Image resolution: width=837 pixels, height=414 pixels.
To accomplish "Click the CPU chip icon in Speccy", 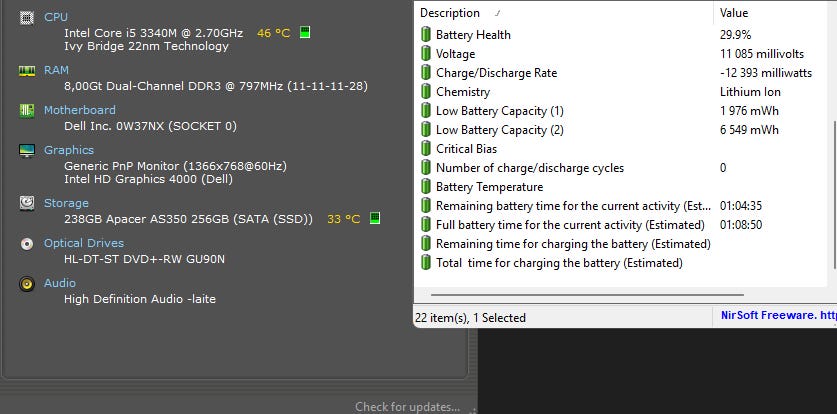I will pyautogui.click(x=27, y=18).
